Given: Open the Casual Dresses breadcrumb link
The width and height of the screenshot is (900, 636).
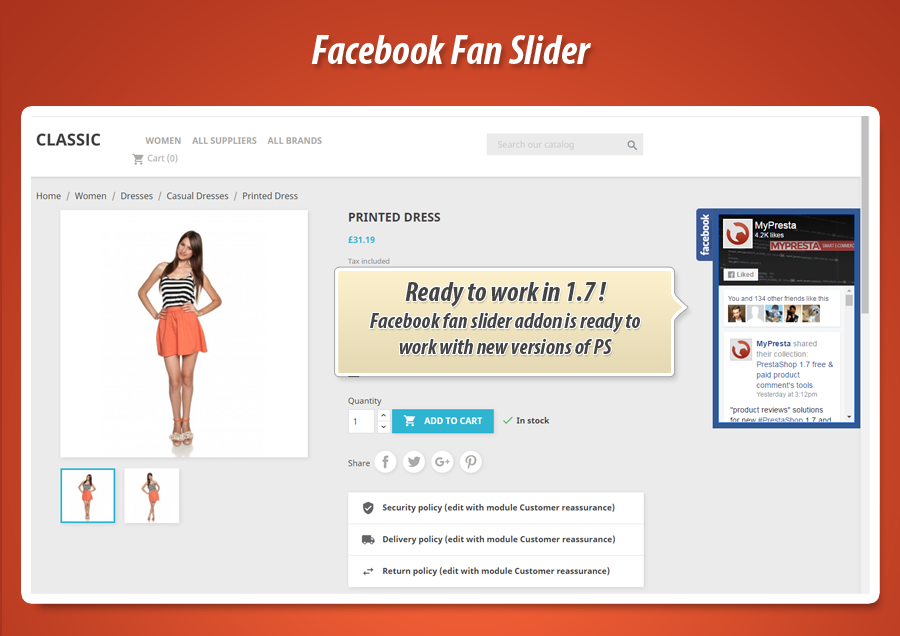Looking at the screenshot, I should [x=197, y=195].
